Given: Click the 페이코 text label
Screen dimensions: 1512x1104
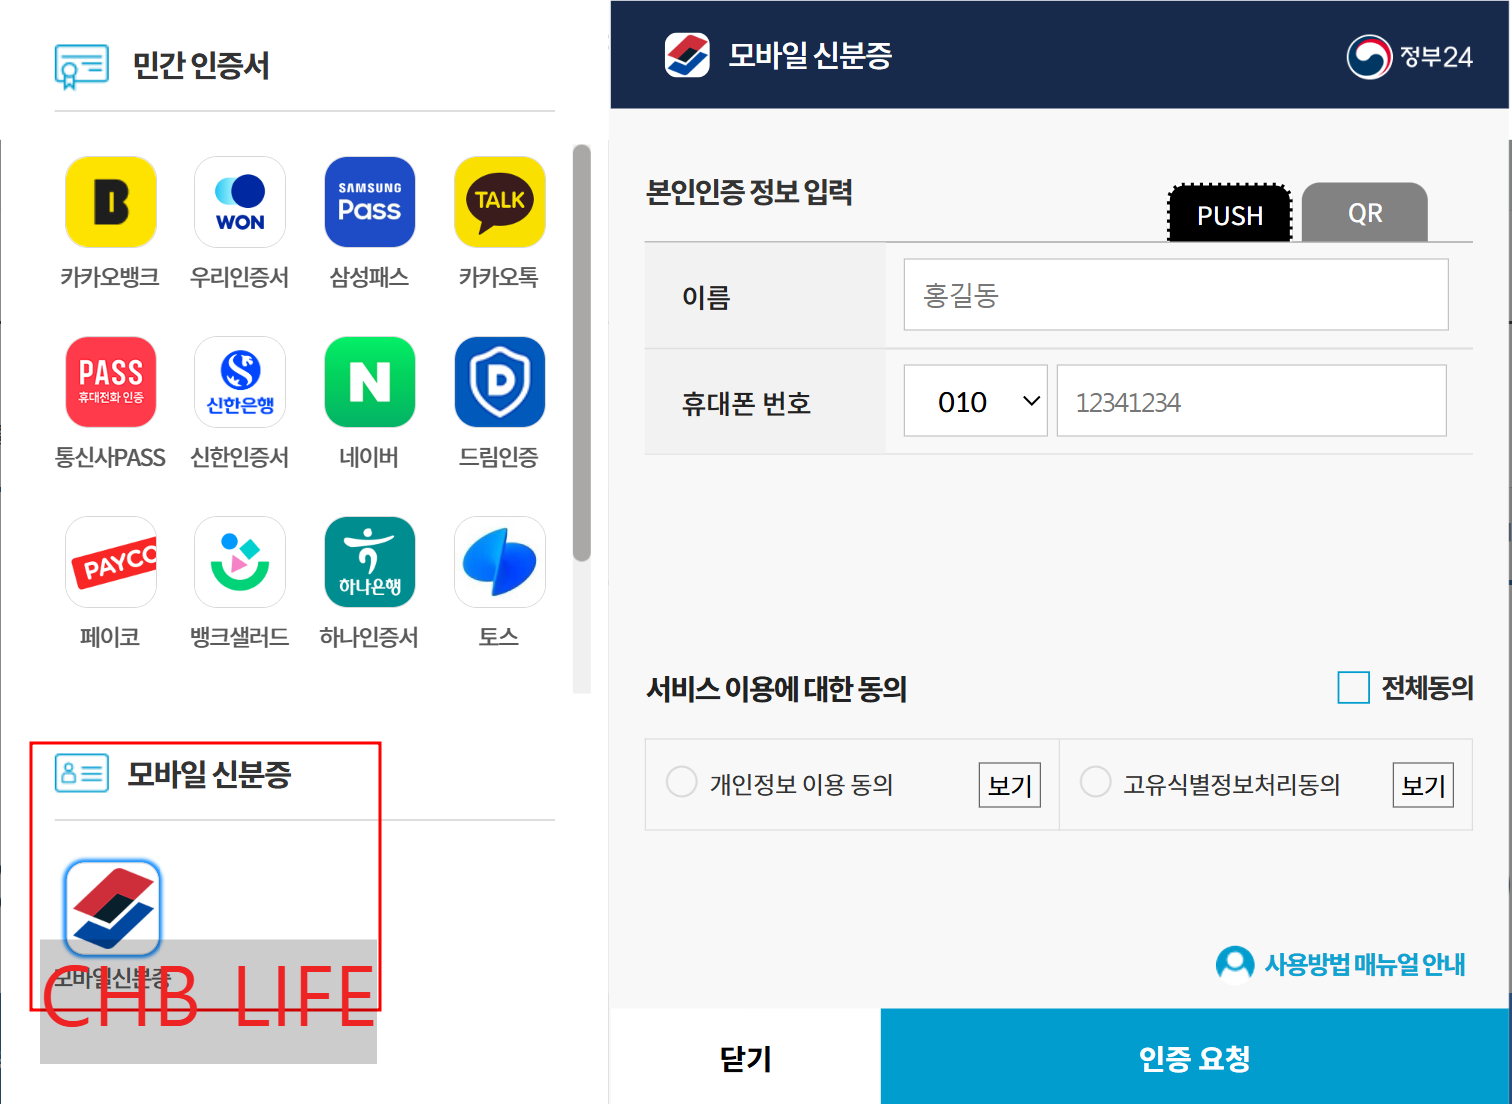Looking at the screenshot, I should point(110,637).
